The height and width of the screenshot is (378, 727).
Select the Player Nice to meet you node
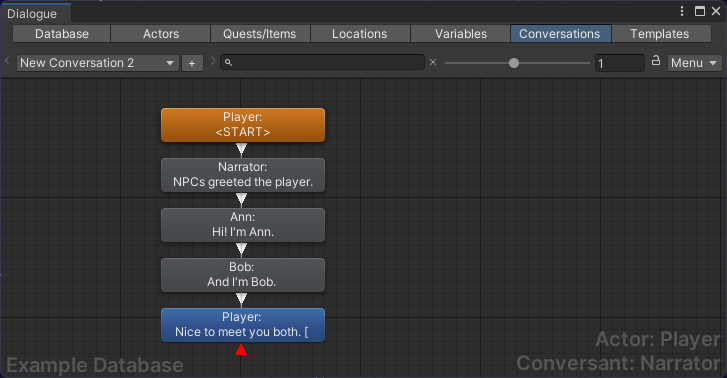pos(242,325)
